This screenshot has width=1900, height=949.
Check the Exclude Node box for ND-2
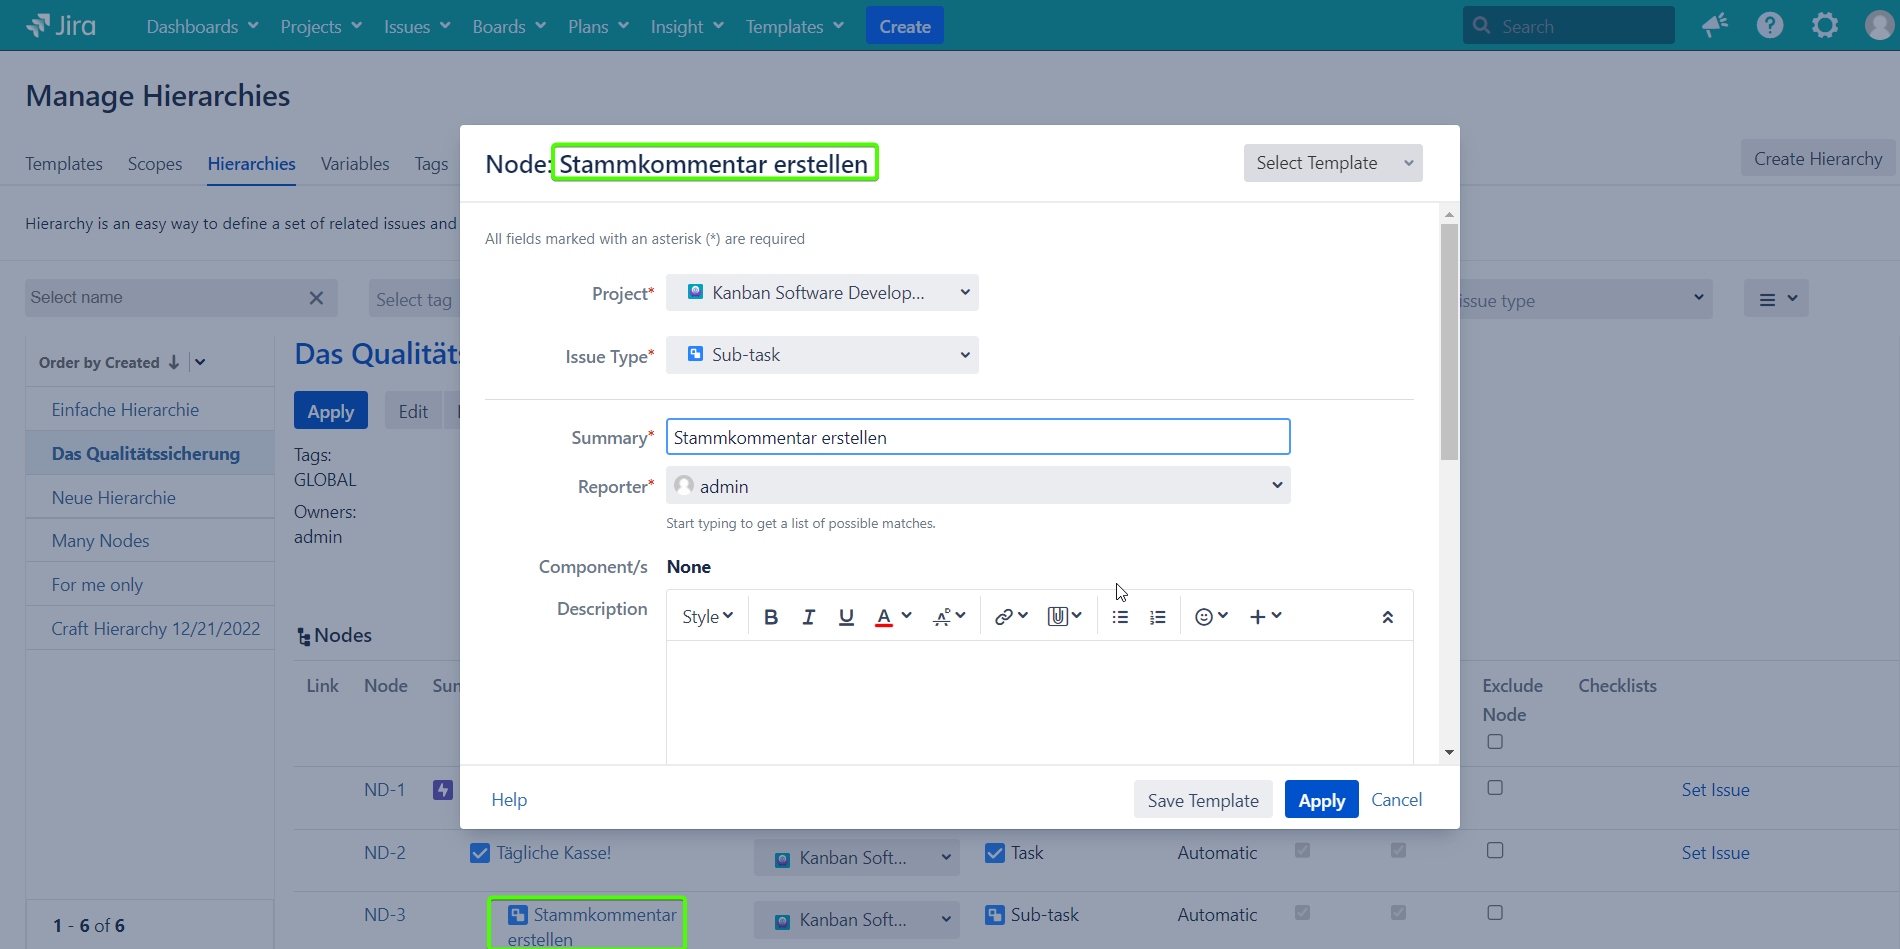1494,850
